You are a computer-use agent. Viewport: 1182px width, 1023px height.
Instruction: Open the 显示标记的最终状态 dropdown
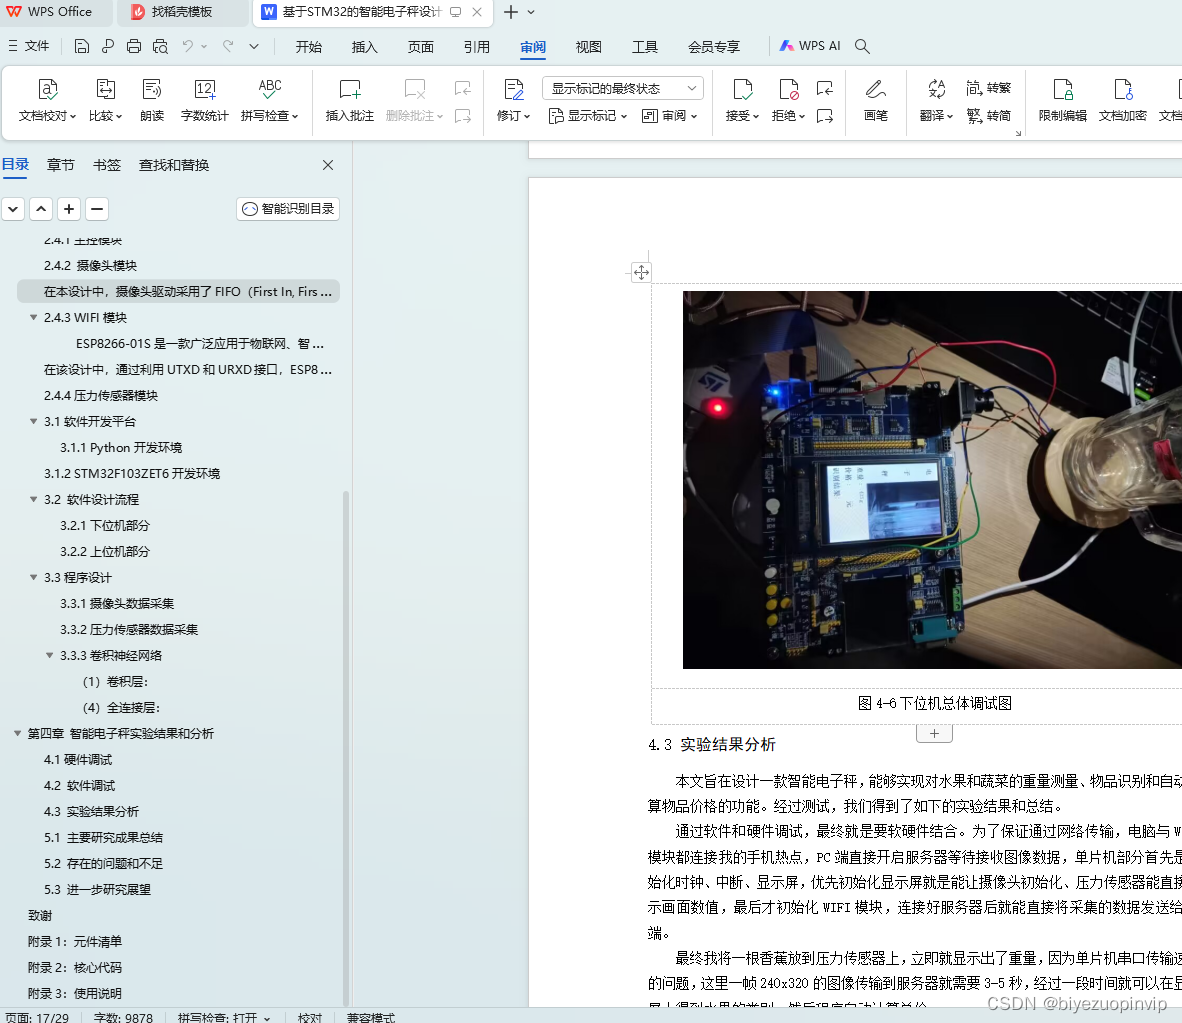tap(623, 88)
